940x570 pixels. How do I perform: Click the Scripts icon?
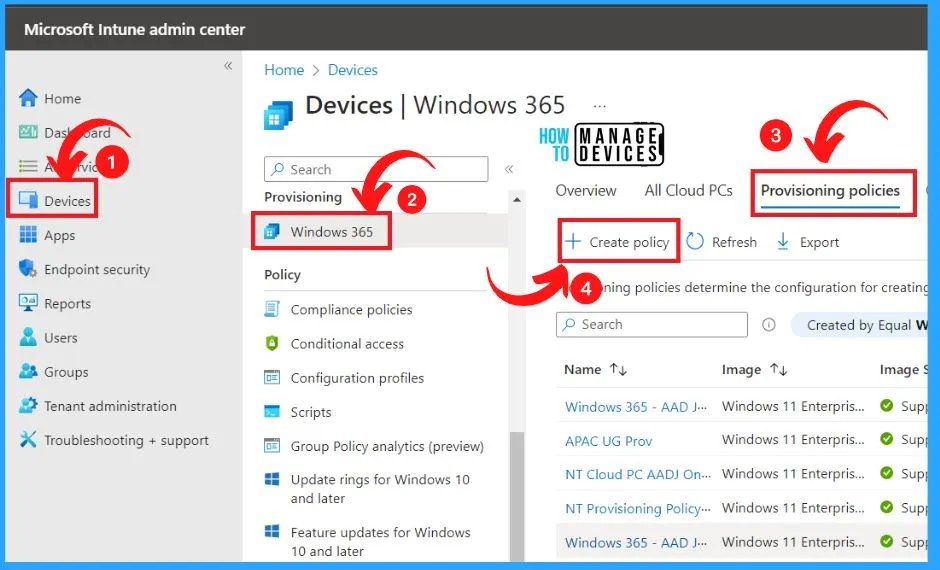tap(272, 412)
